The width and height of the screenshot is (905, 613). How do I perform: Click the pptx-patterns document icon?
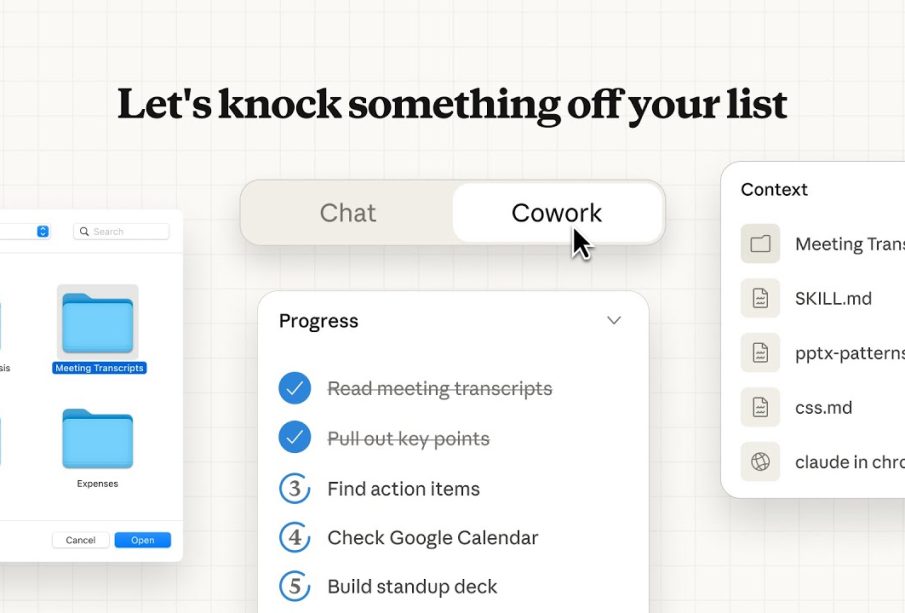[760, 353]
